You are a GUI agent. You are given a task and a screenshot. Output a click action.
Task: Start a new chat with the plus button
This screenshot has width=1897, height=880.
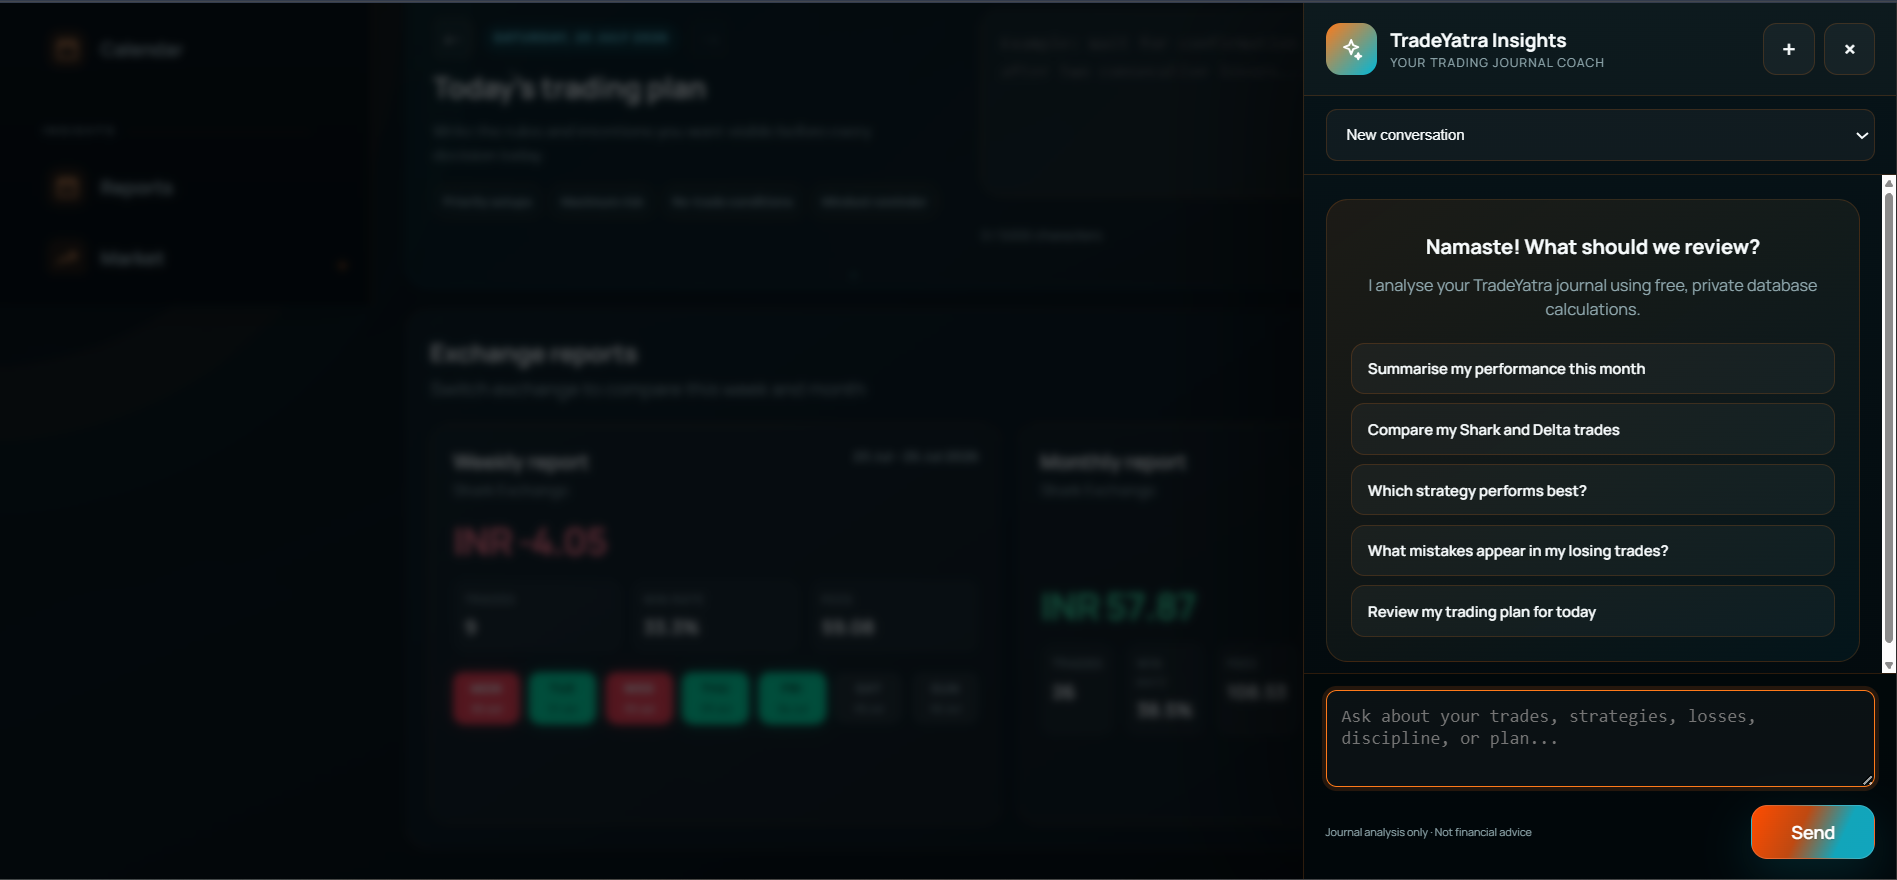(1789, 49)
